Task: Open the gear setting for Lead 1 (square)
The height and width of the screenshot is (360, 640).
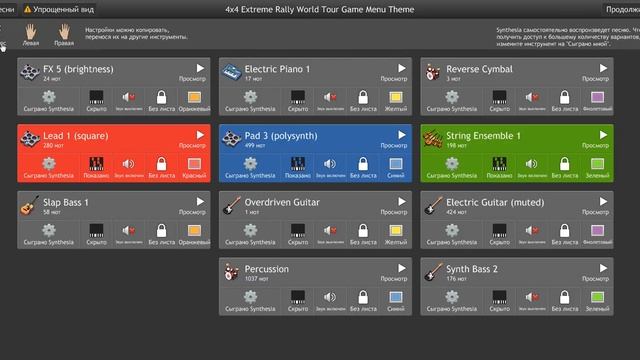Action: click(x=49, y=164)
